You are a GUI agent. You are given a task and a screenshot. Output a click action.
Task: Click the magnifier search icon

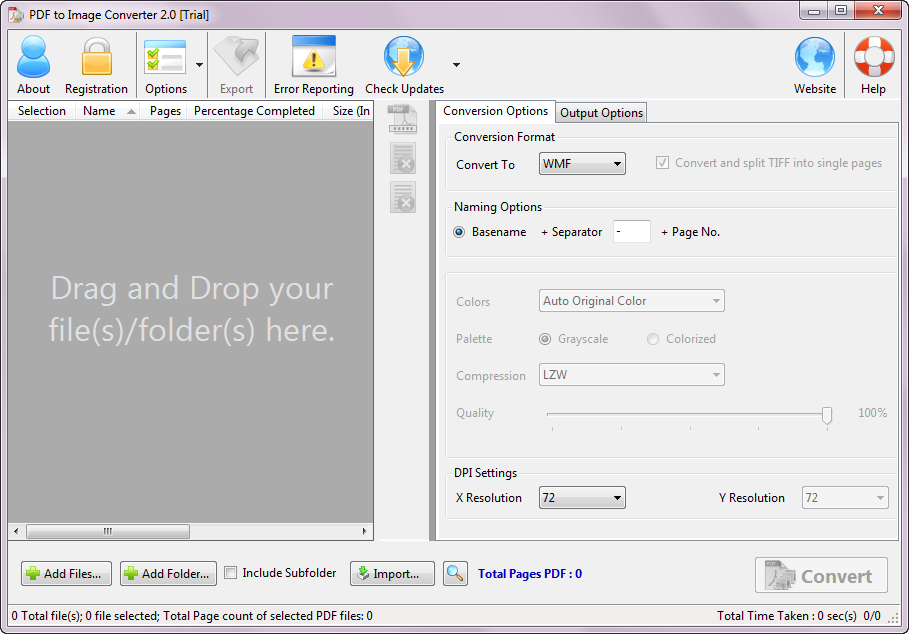[x=455, y=574]
